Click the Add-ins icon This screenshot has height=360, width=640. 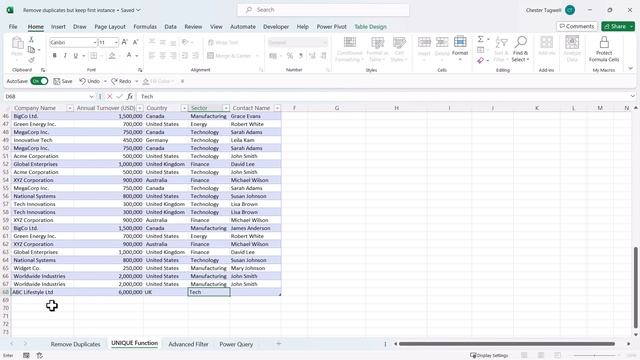546,46
